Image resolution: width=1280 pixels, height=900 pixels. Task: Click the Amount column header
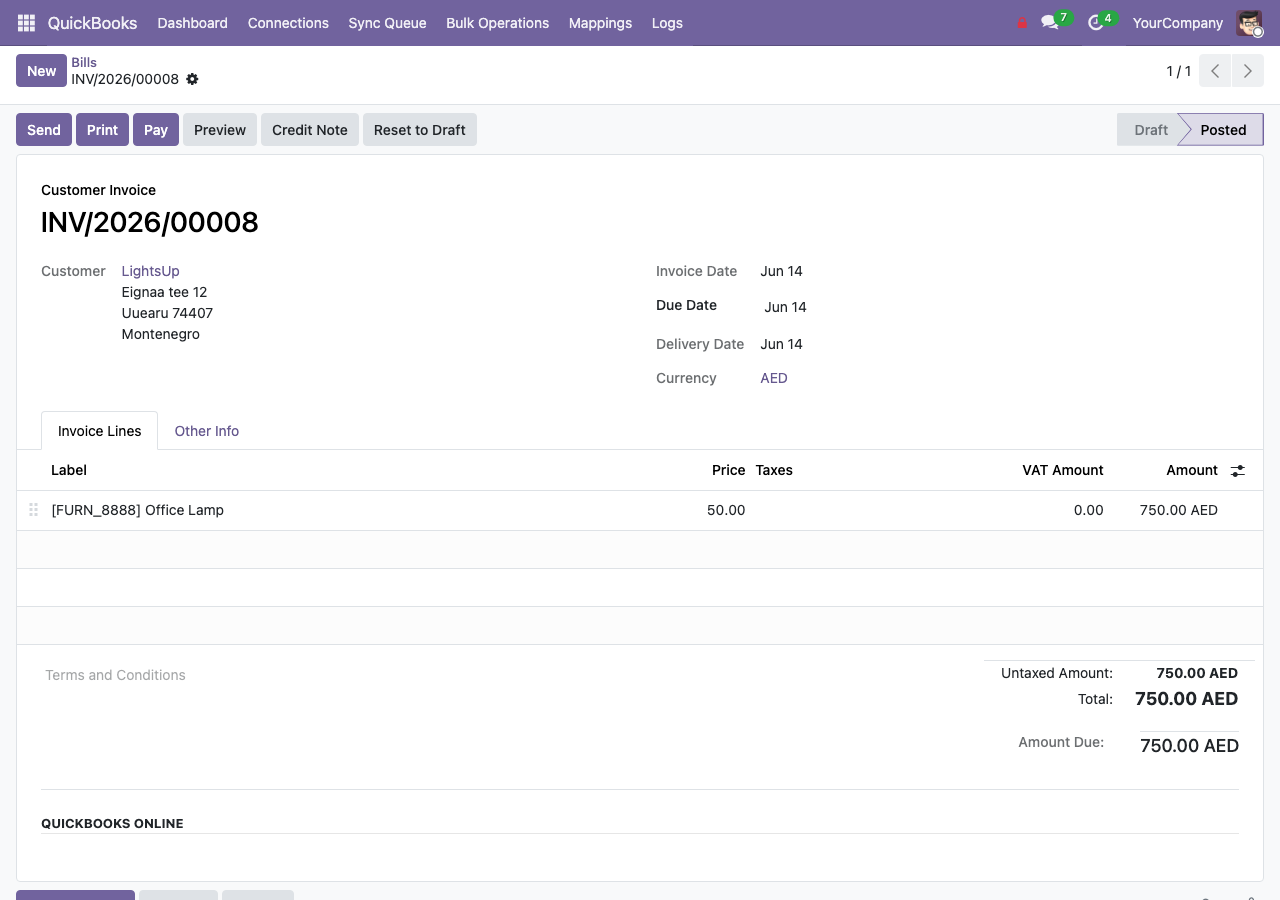(x=1192, y=470)
